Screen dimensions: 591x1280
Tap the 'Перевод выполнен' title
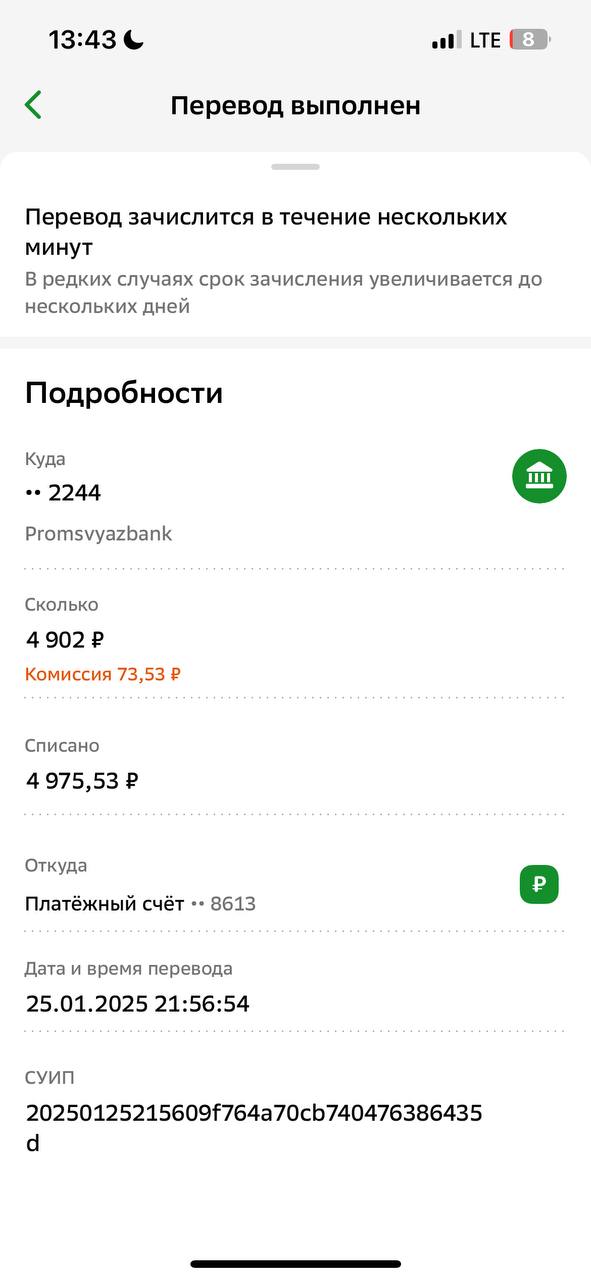point(295,106)
